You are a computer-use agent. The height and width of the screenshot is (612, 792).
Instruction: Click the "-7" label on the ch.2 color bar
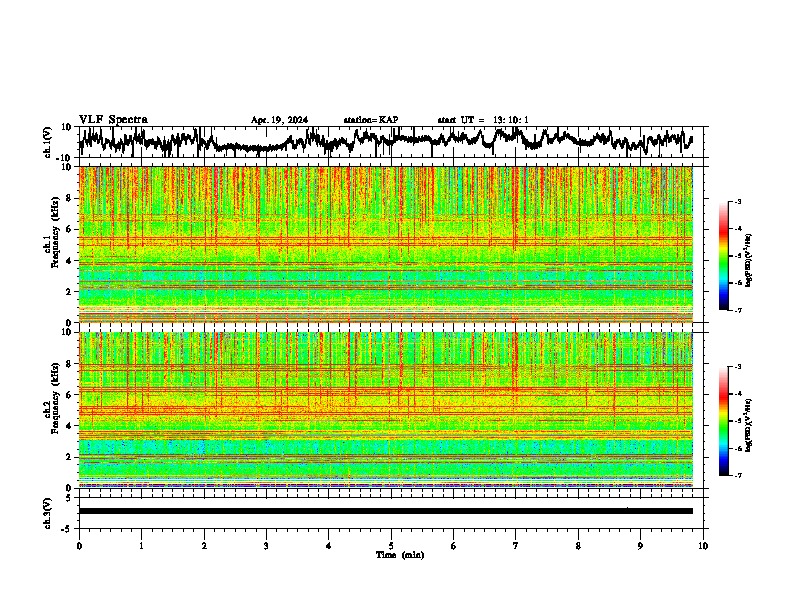coord(738,475)
